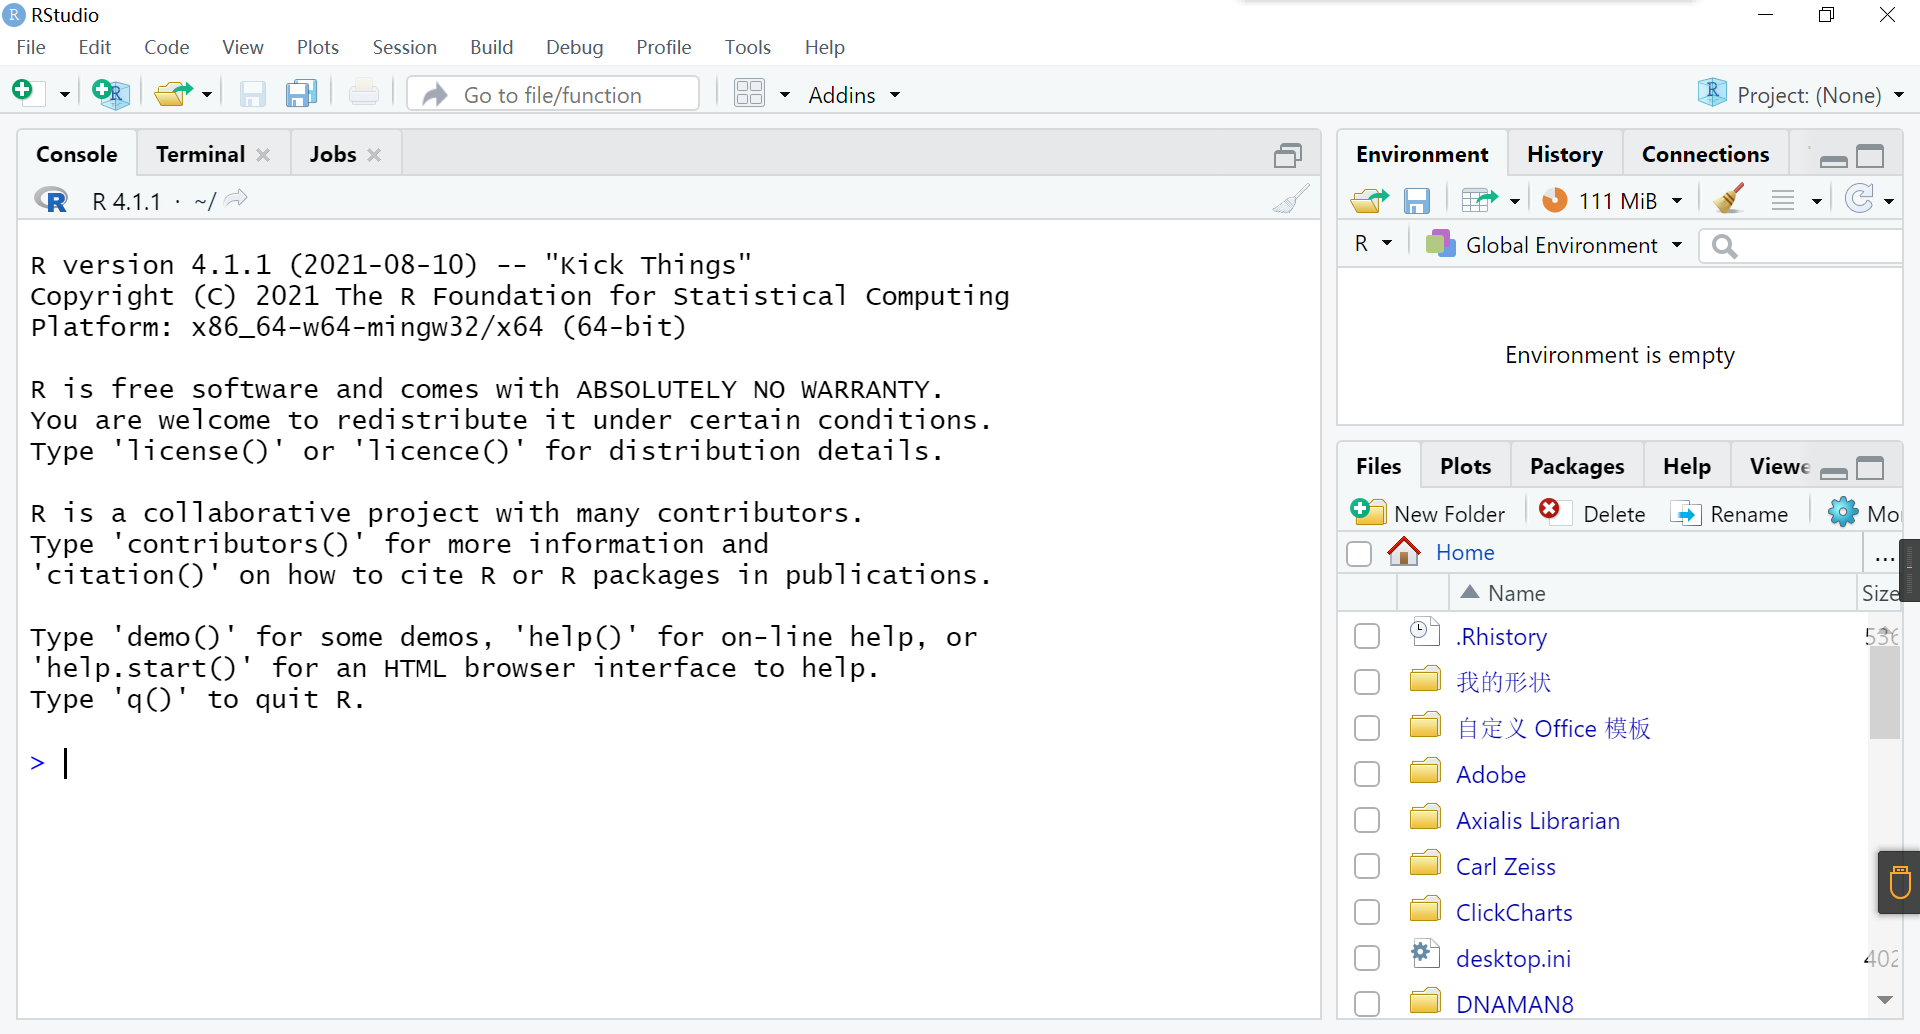Select checkbox next to 我的形状 folder

pyautogui.click(x=1367, y=682)
